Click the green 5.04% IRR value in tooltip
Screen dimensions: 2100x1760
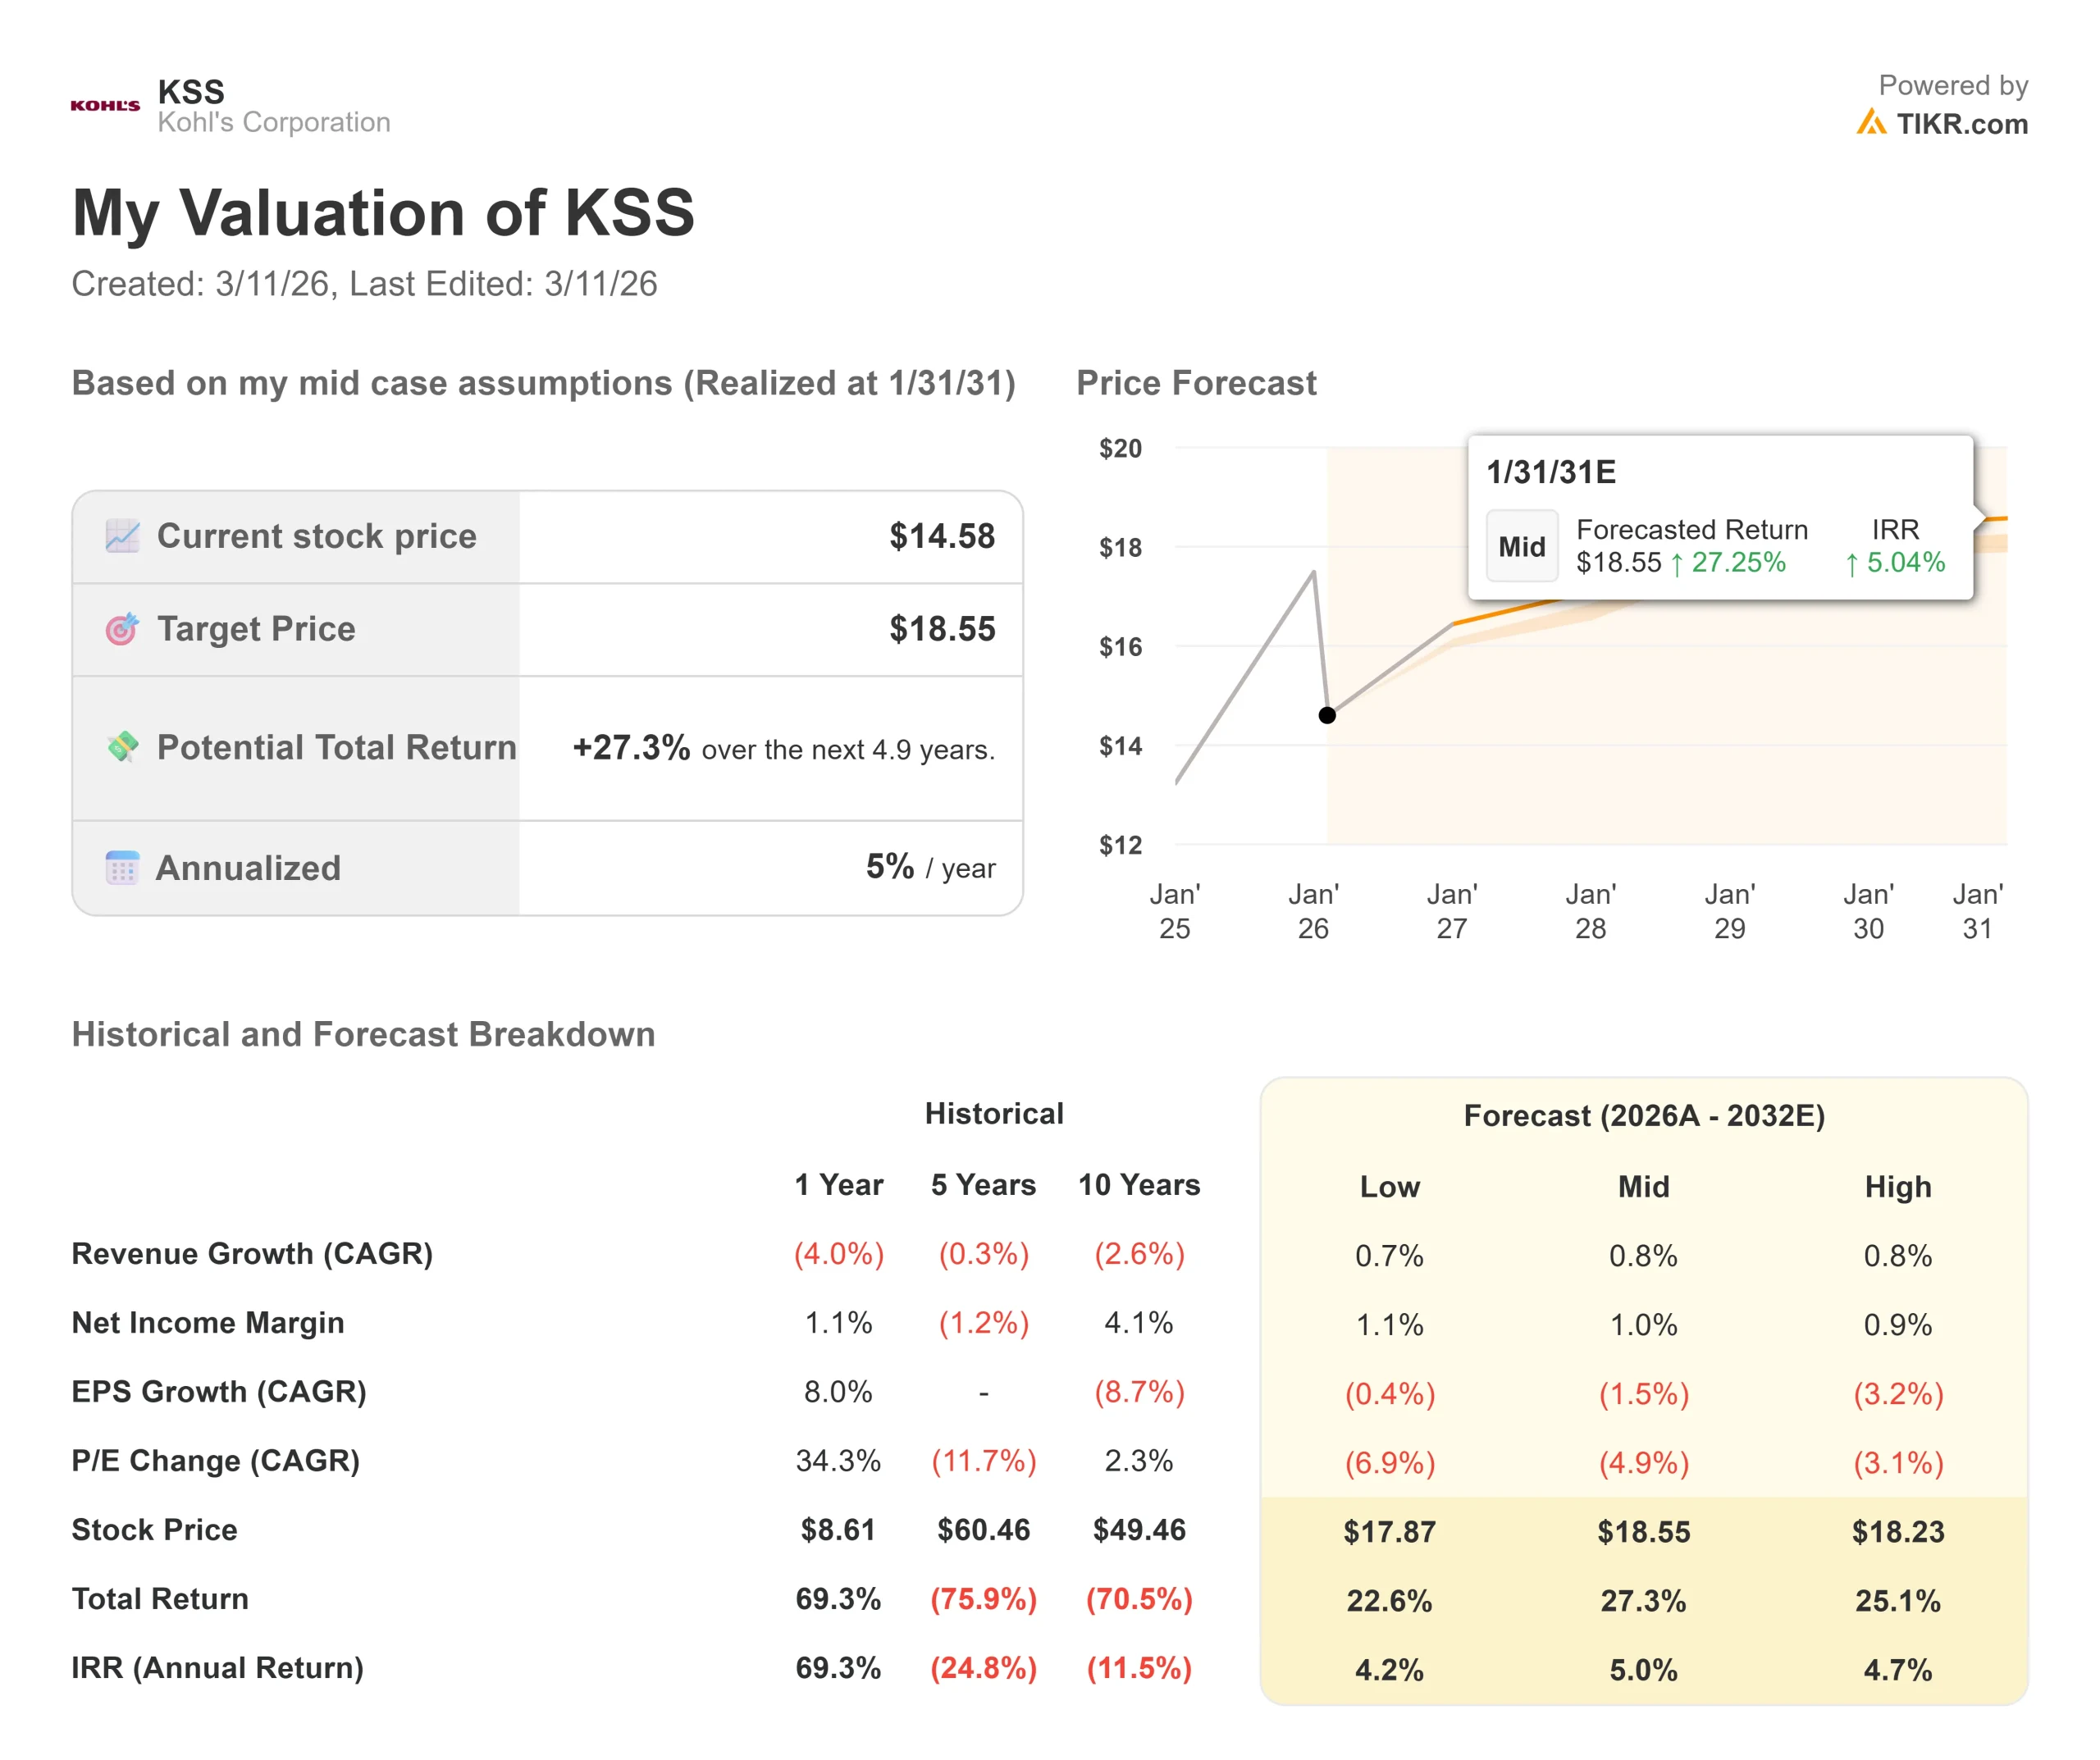click(1905, 562)
